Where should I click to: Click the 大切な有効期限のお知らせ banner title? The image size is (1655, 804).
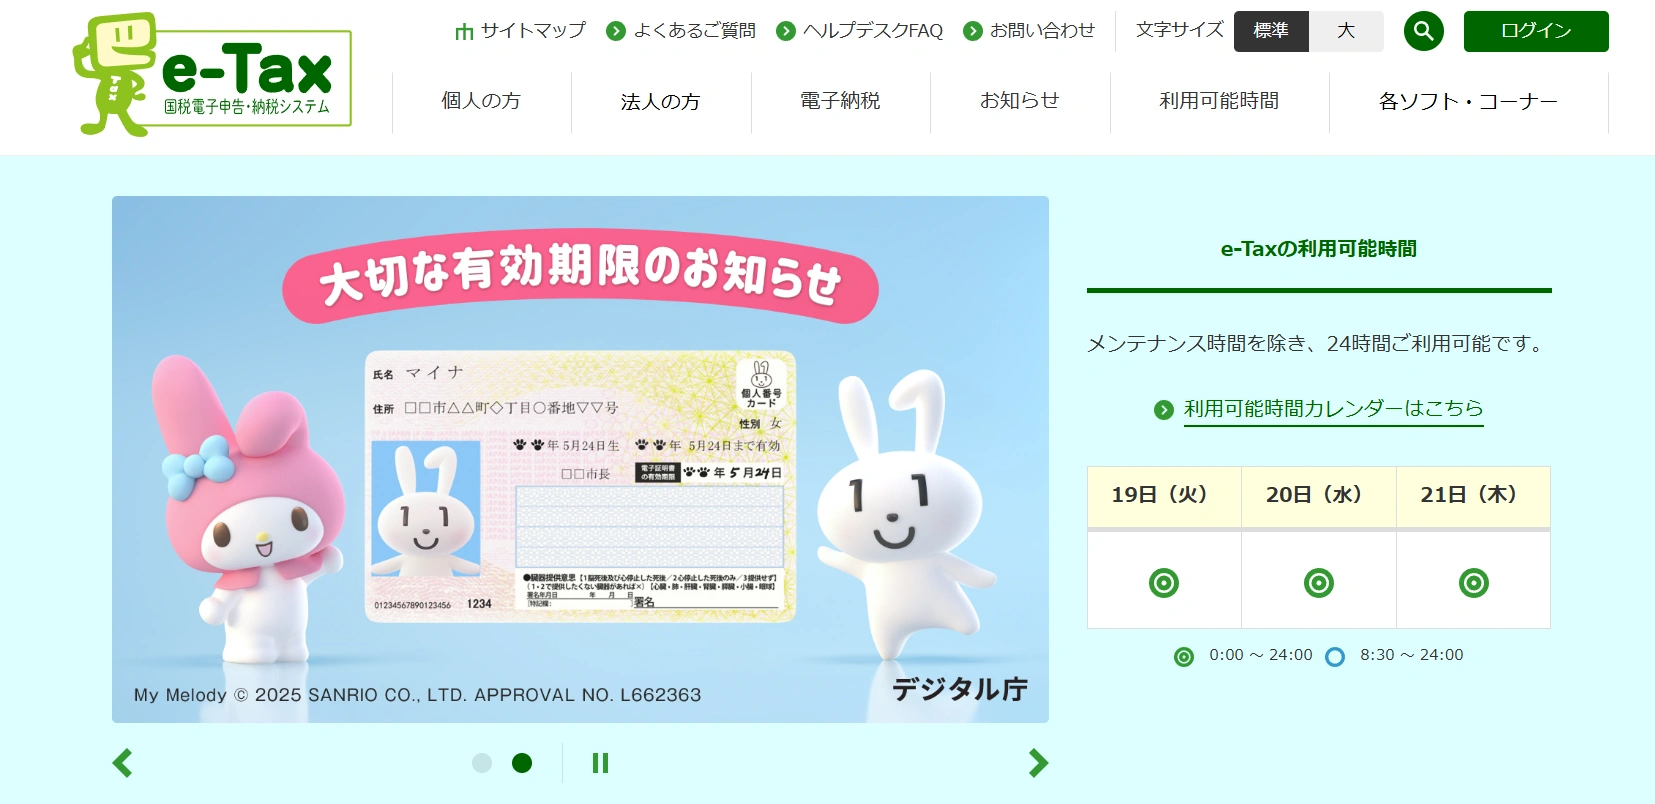click(580, 275)
